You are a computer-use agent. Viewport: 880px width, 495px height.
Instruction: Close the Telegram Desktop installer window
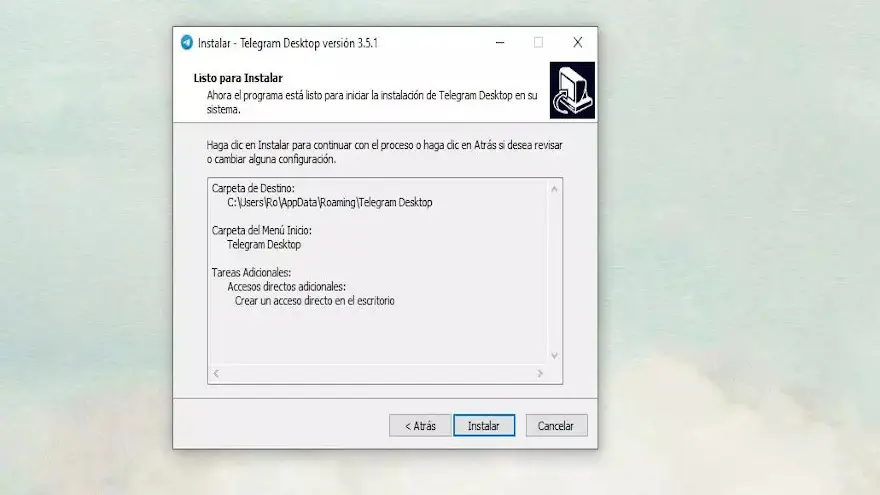[578, 43]
